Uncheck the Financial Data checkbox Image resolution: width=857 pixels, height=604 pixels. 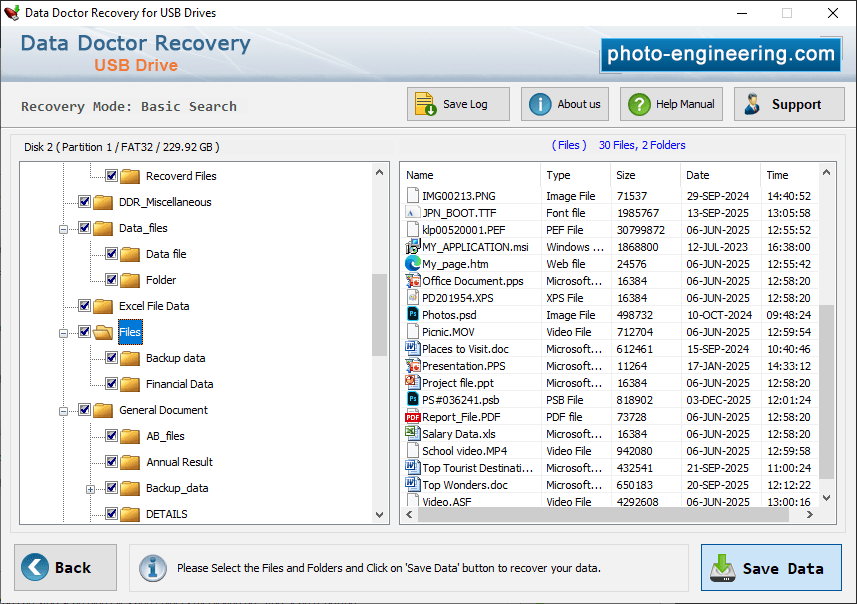point(111,384)
